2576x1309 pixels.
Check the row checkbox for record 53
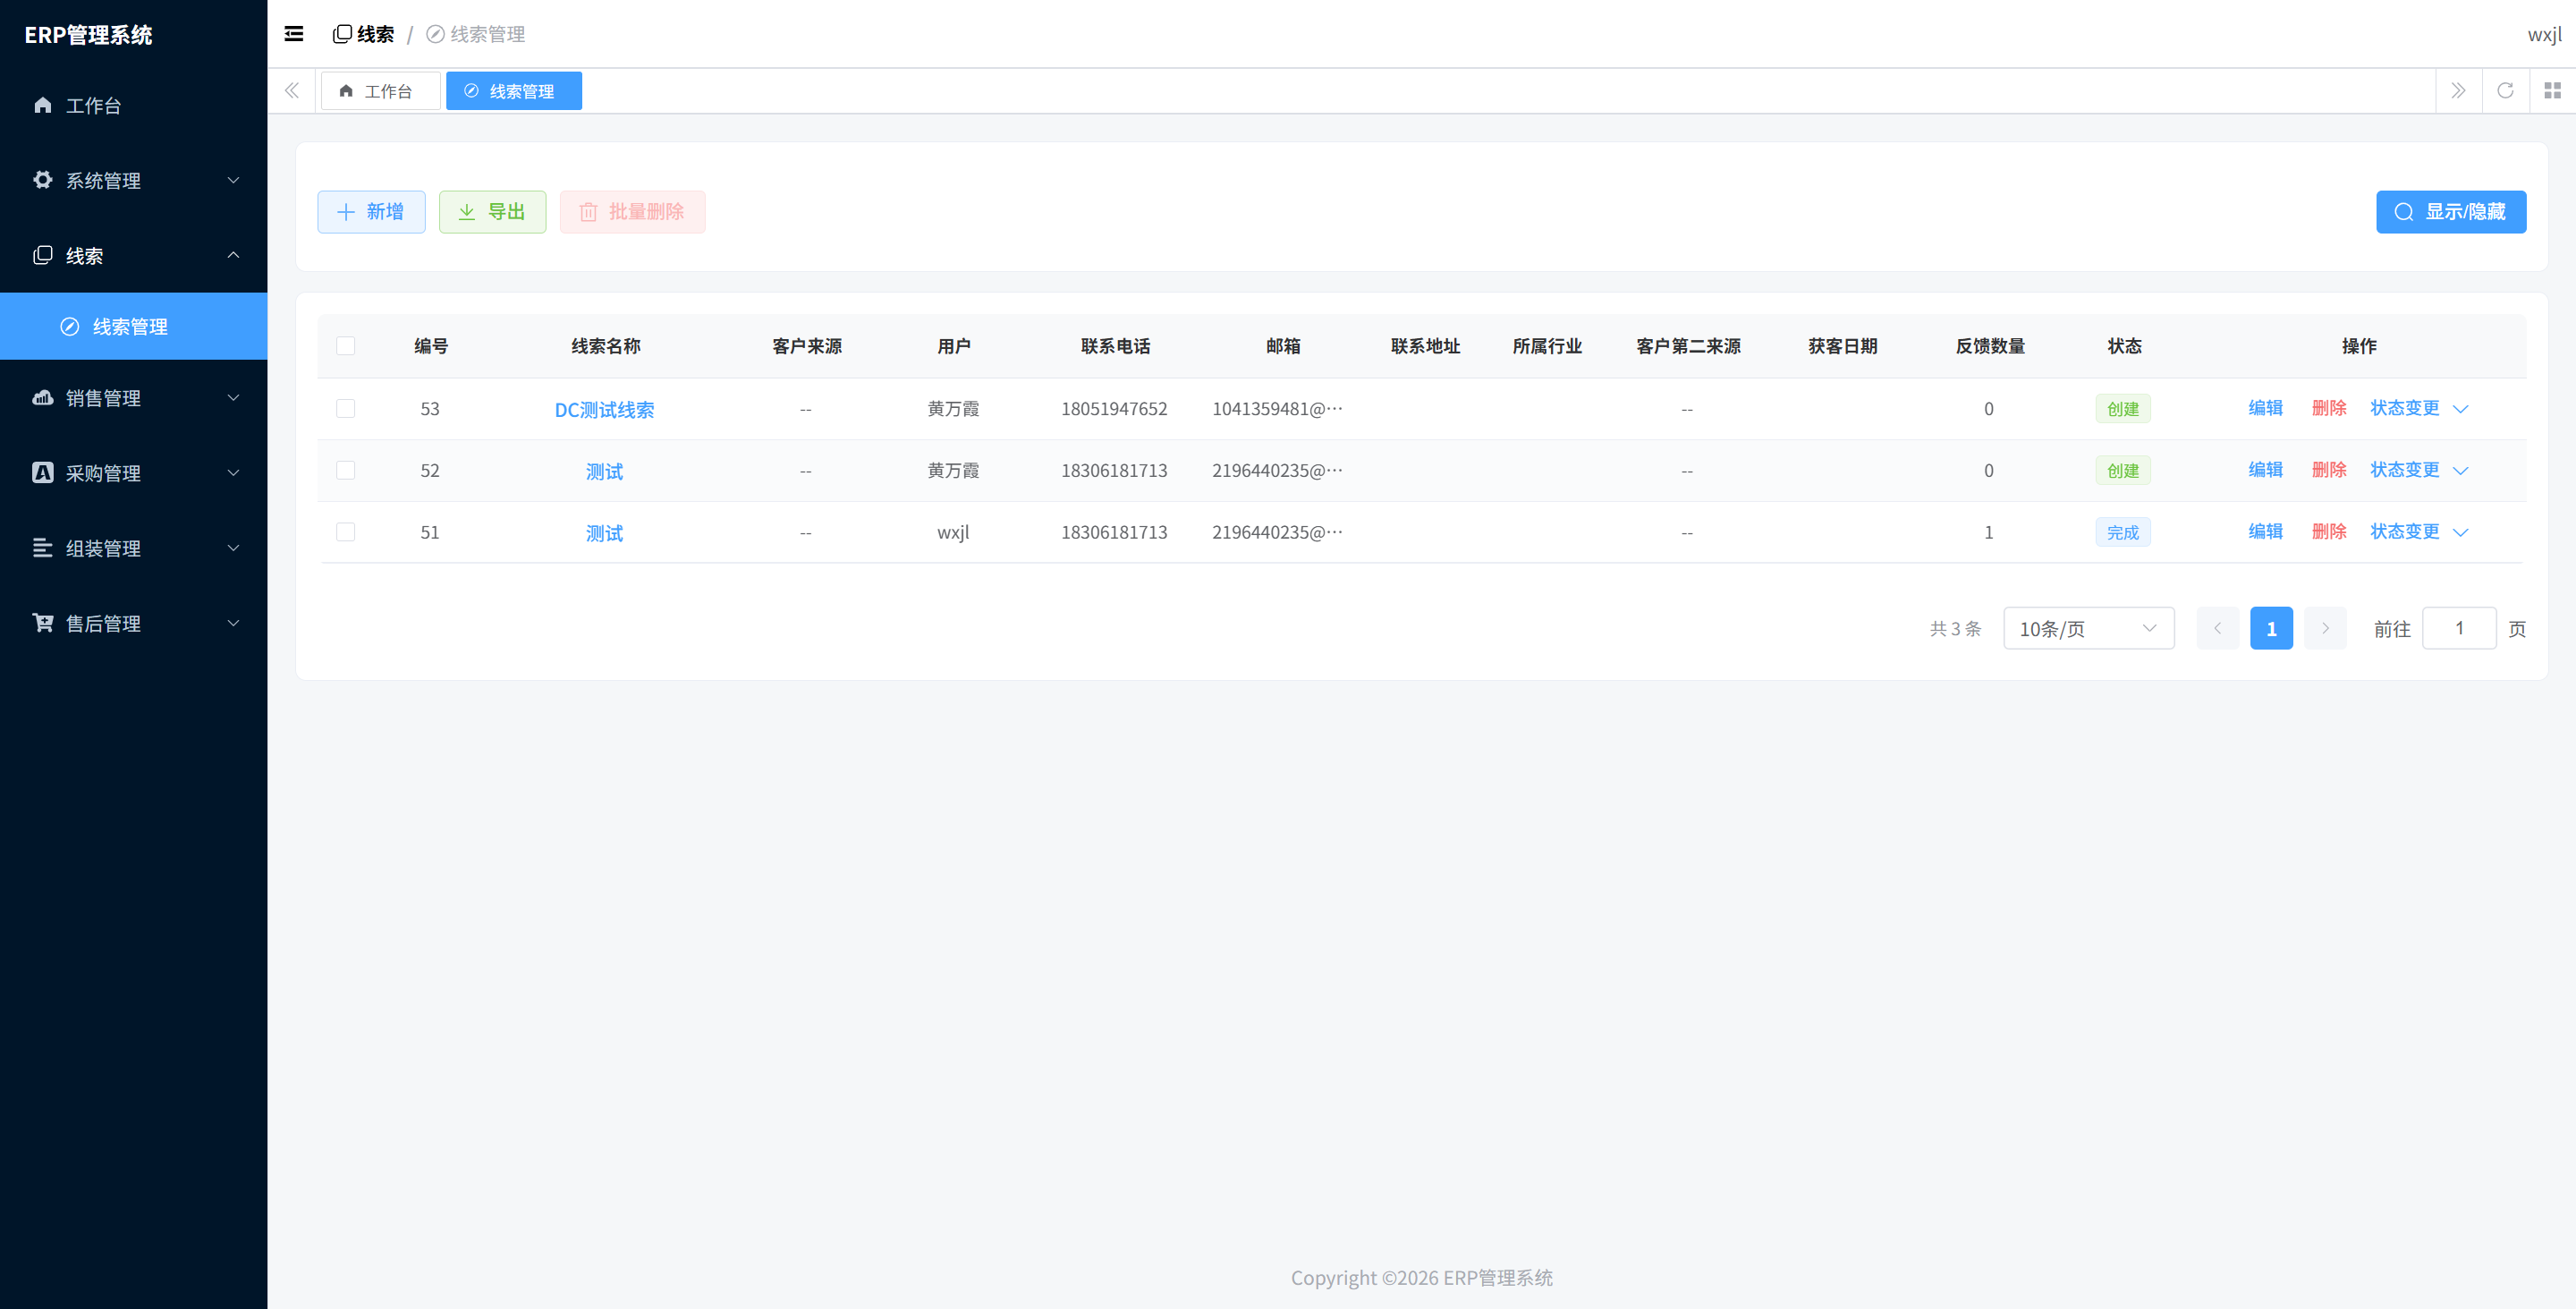346,408
